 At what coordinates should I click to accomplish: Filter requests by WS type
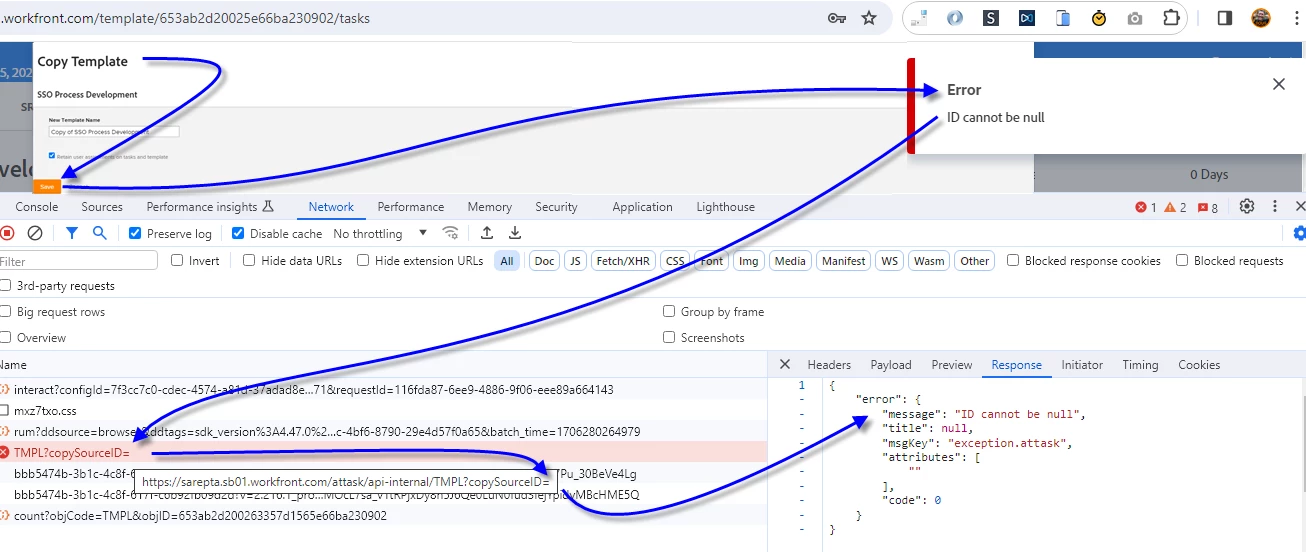tap(889, 261)
